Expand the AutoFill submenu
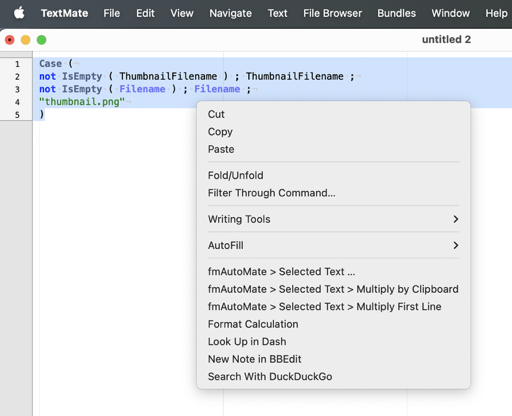 (x=333, y=245)
